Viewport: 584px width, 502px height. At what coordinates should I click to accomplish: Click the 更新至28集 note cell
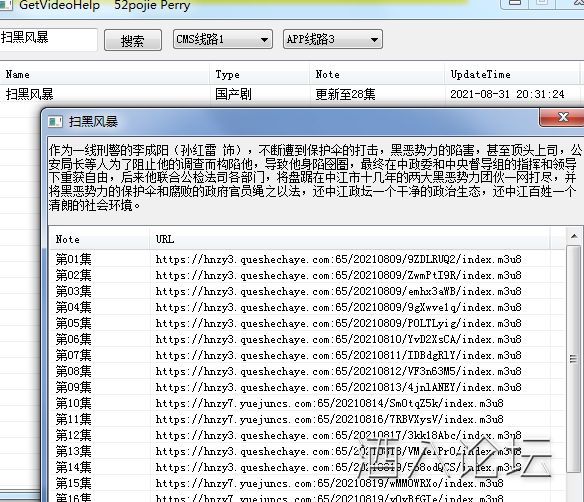click(x=345, y=94)
